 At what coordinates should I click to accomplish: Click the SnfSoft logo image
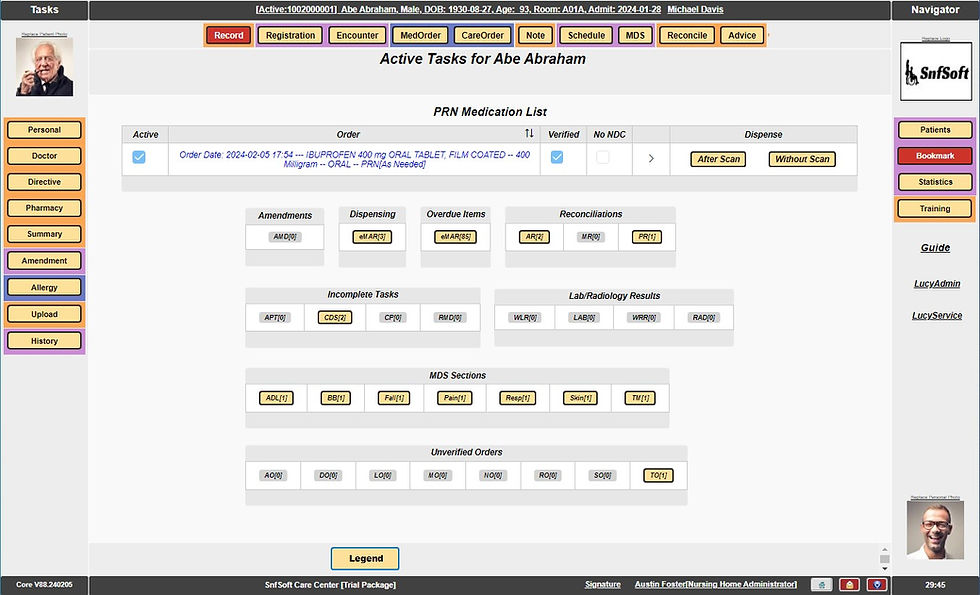(x=936, y=72)
